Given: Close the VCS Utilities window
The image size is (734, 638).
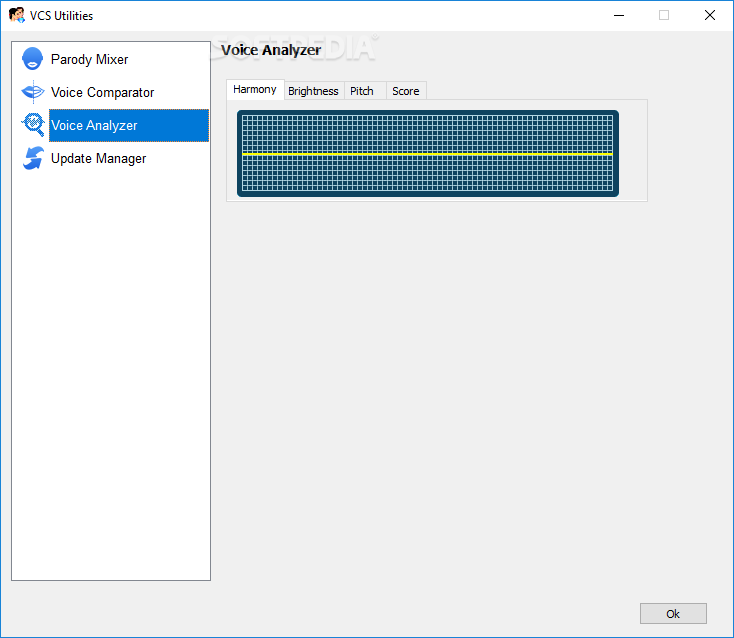Looking at the screenshot, I should coord(710,15).
